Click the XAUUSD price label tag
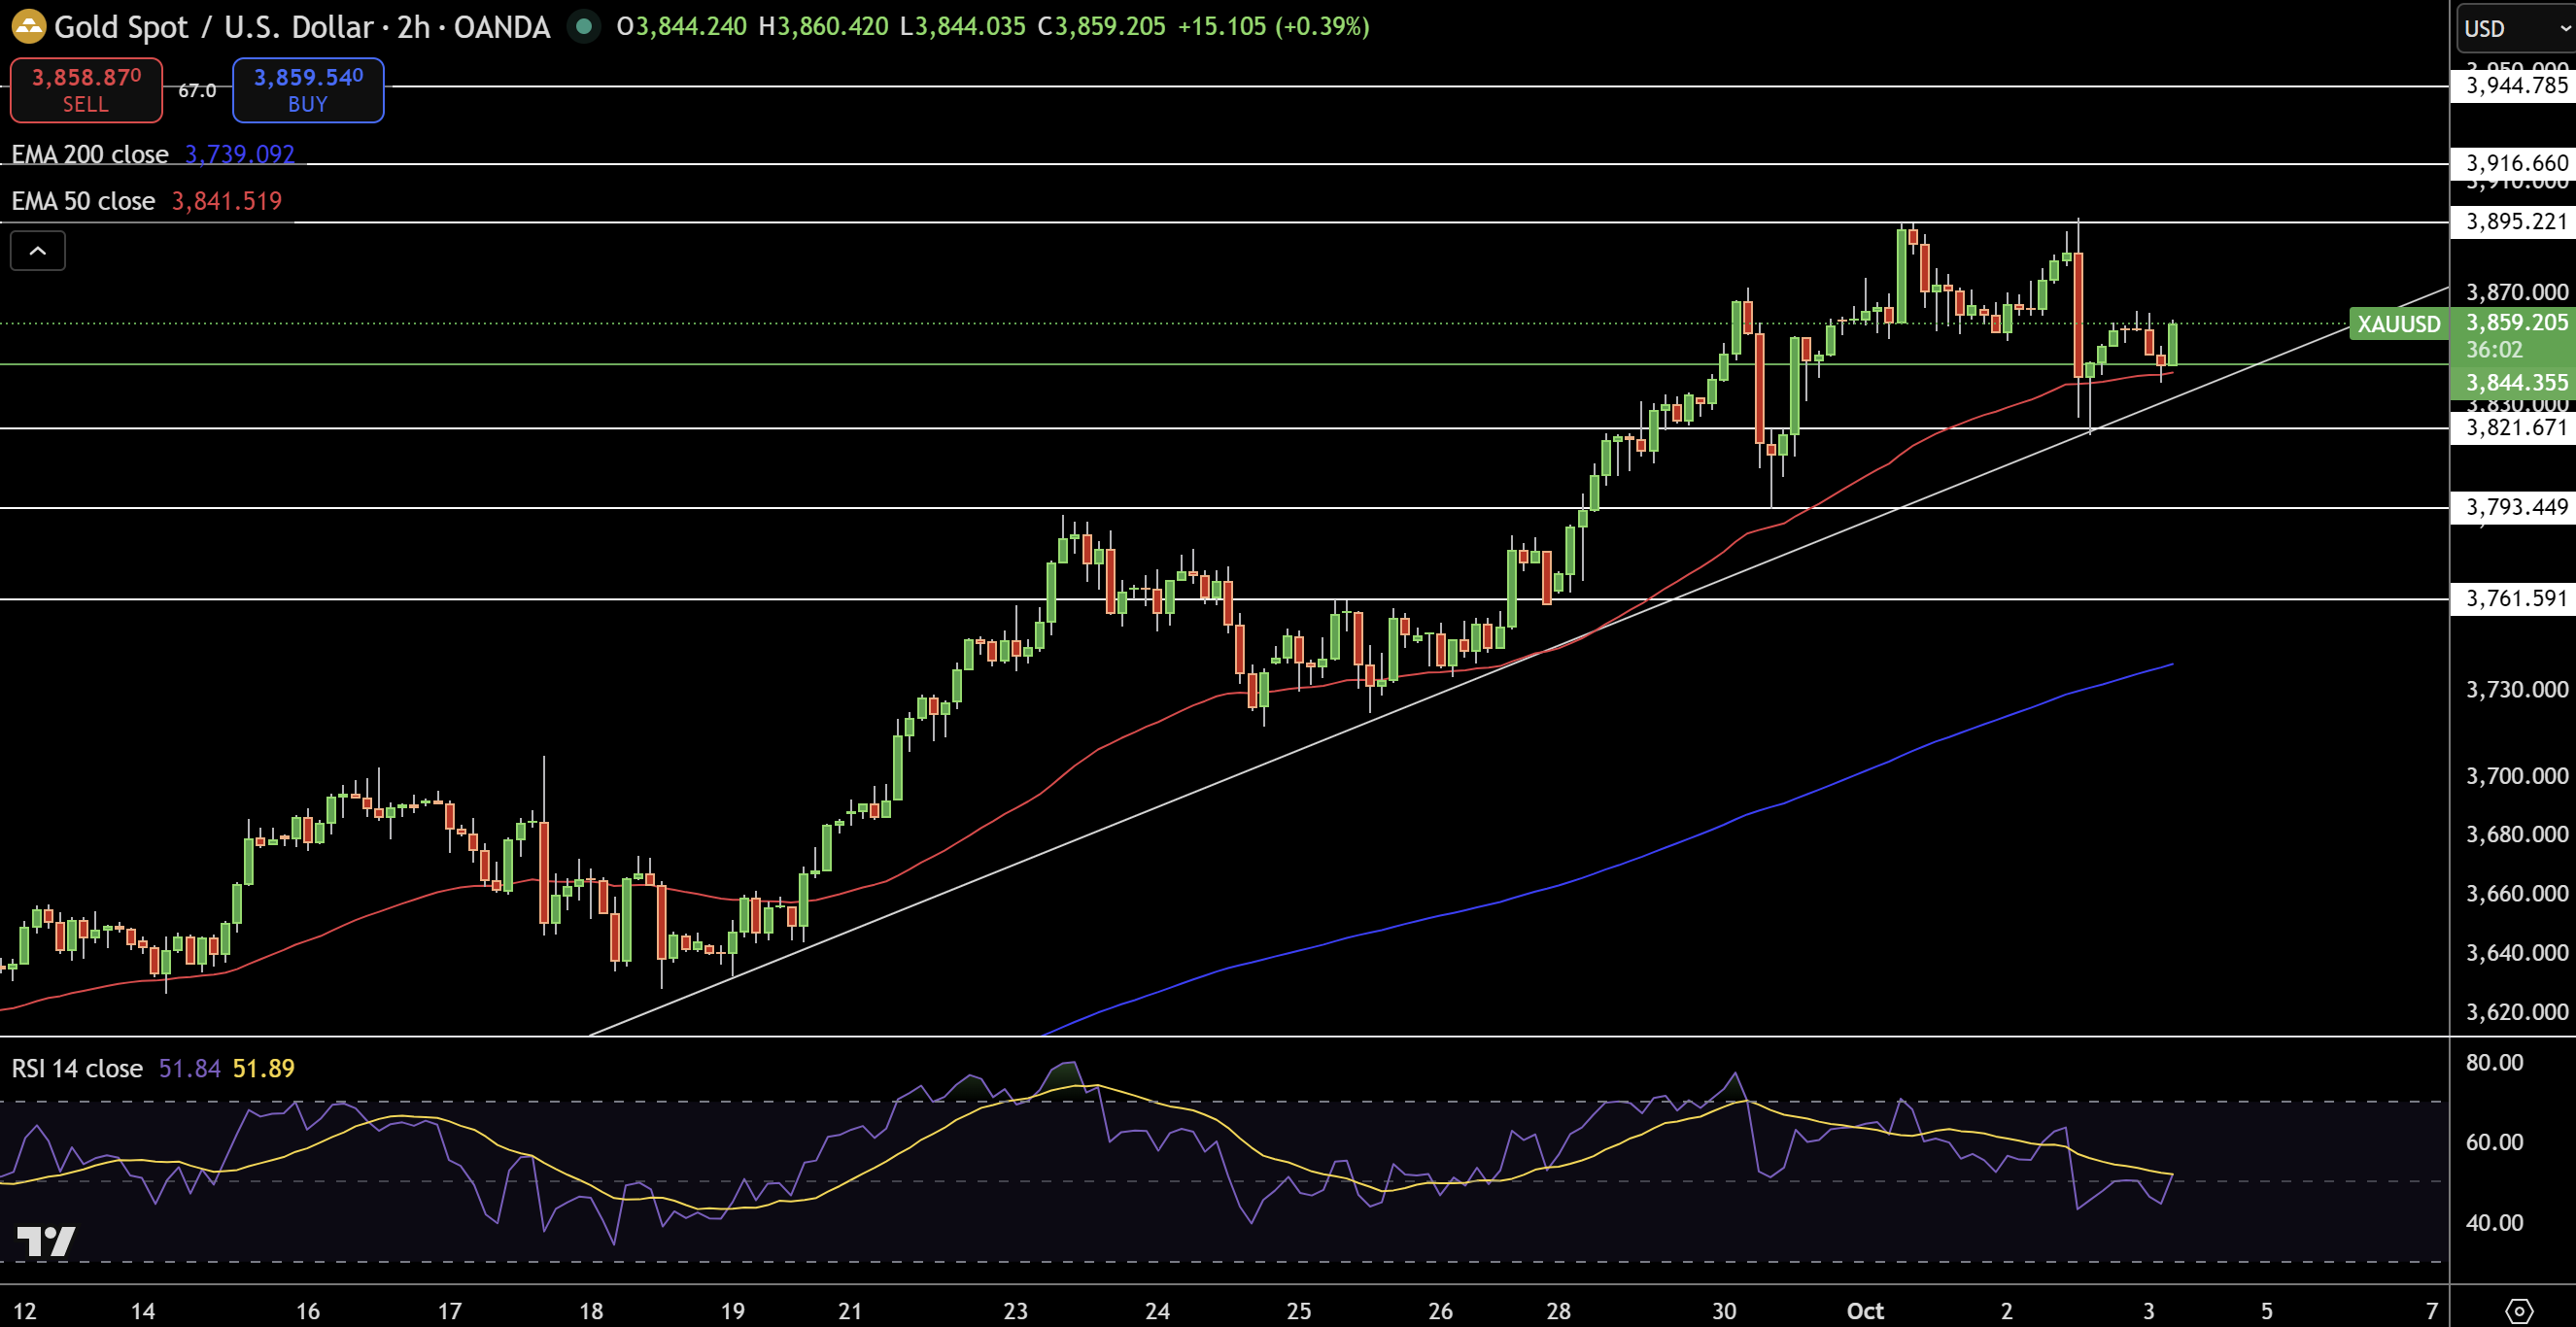2576x1327 pixels. coord(2398,324)
